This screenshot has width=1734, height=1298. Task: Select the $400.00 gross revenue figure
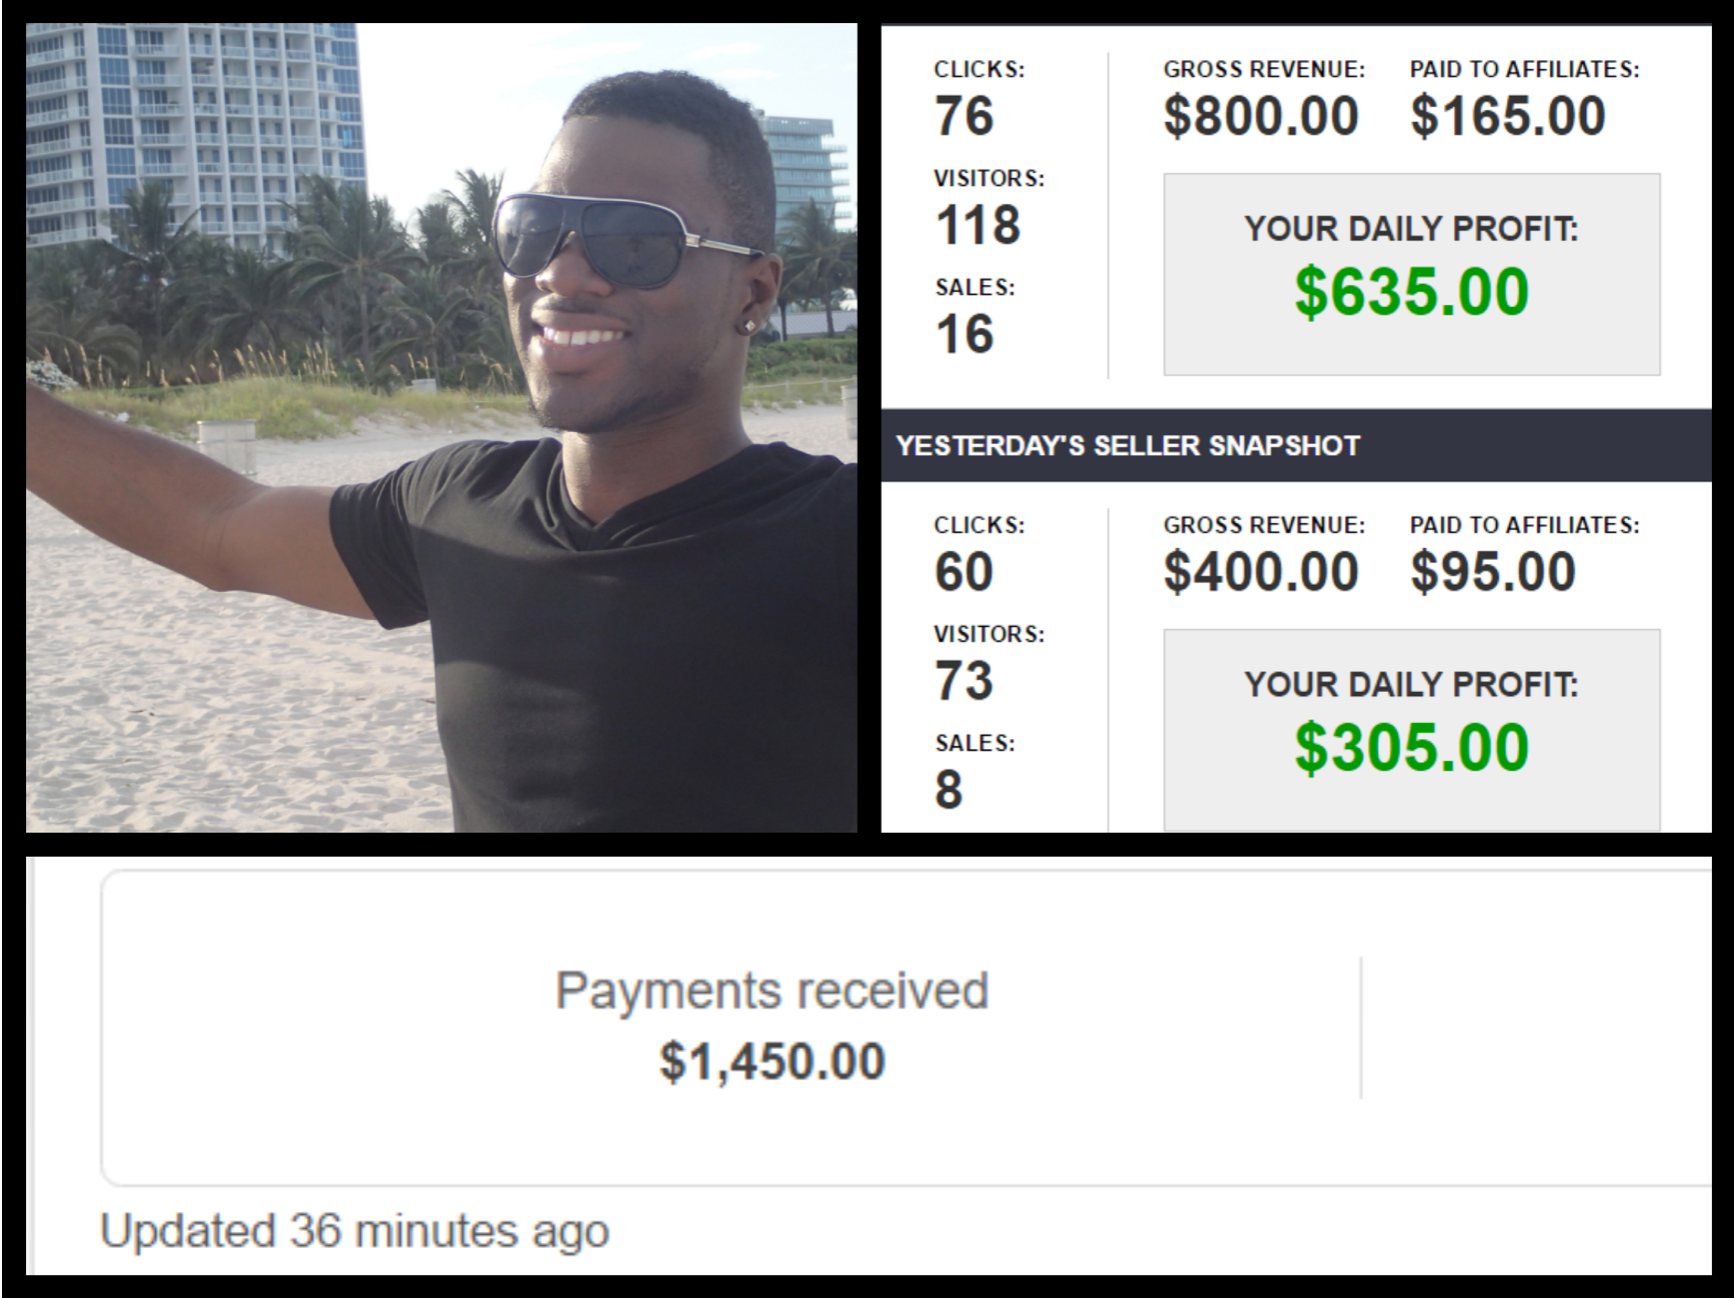click(x=1260, y=572)
